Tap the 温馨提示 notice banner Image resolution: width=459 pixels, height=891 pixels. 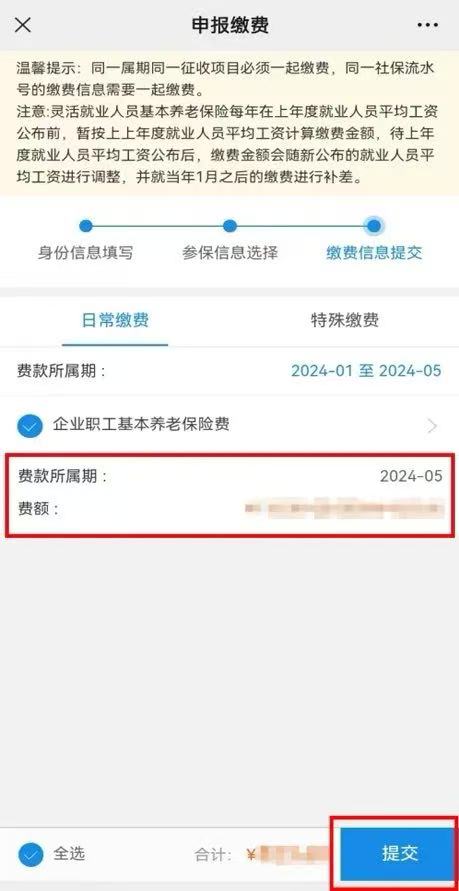pyautogui.click(x=230, y=123)
